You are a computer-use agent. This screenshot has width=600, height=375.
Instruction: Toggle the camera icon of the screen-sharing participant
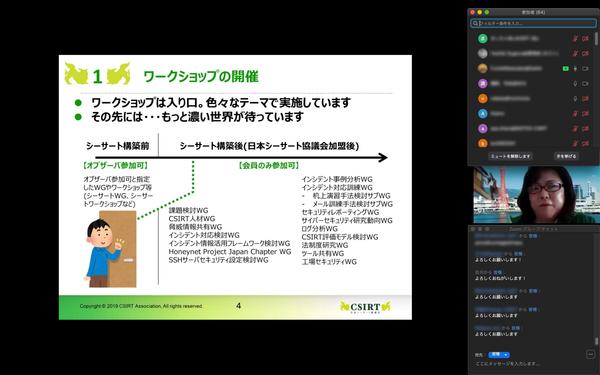[585, 68]
